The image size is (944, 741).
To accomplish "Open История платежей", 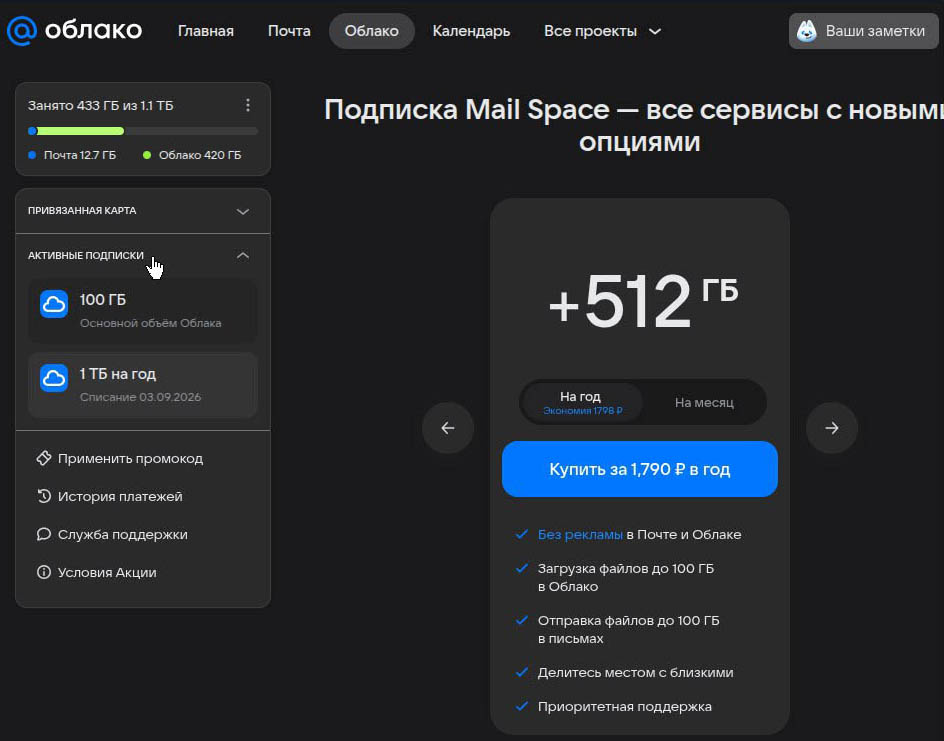I will (x=110, y=496).
